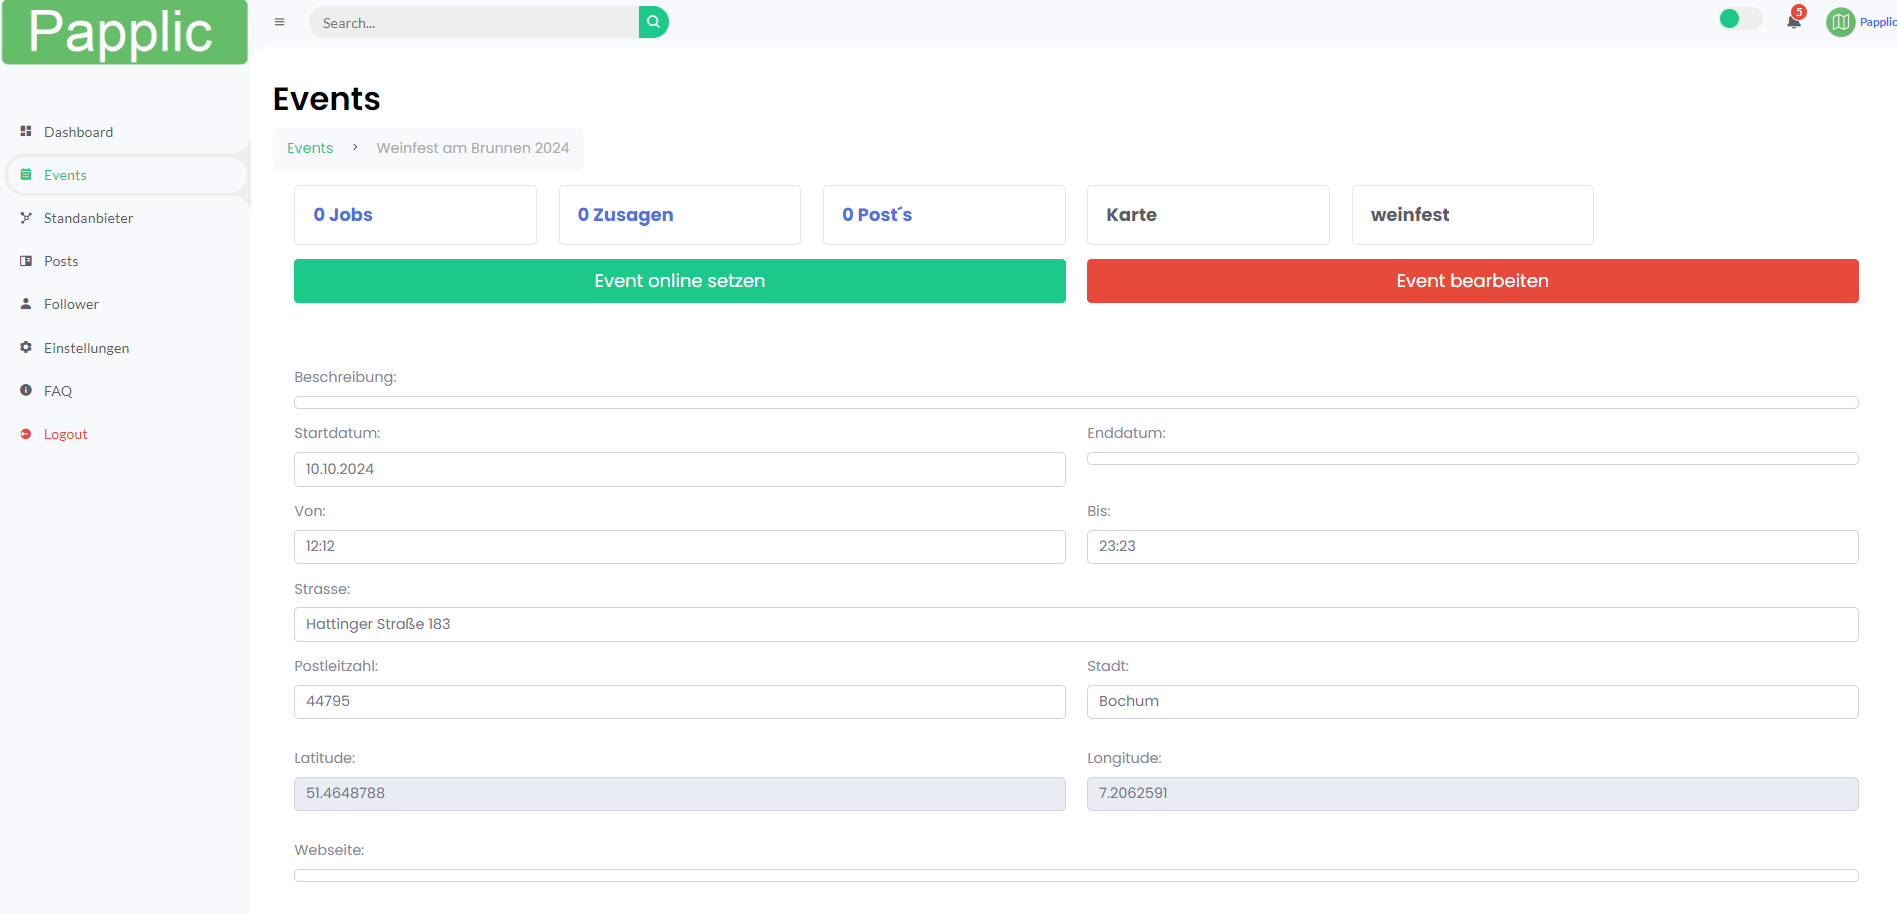Click the Follower person icon
Viewport: 1897px width, 914px height.
click(26, 303)
